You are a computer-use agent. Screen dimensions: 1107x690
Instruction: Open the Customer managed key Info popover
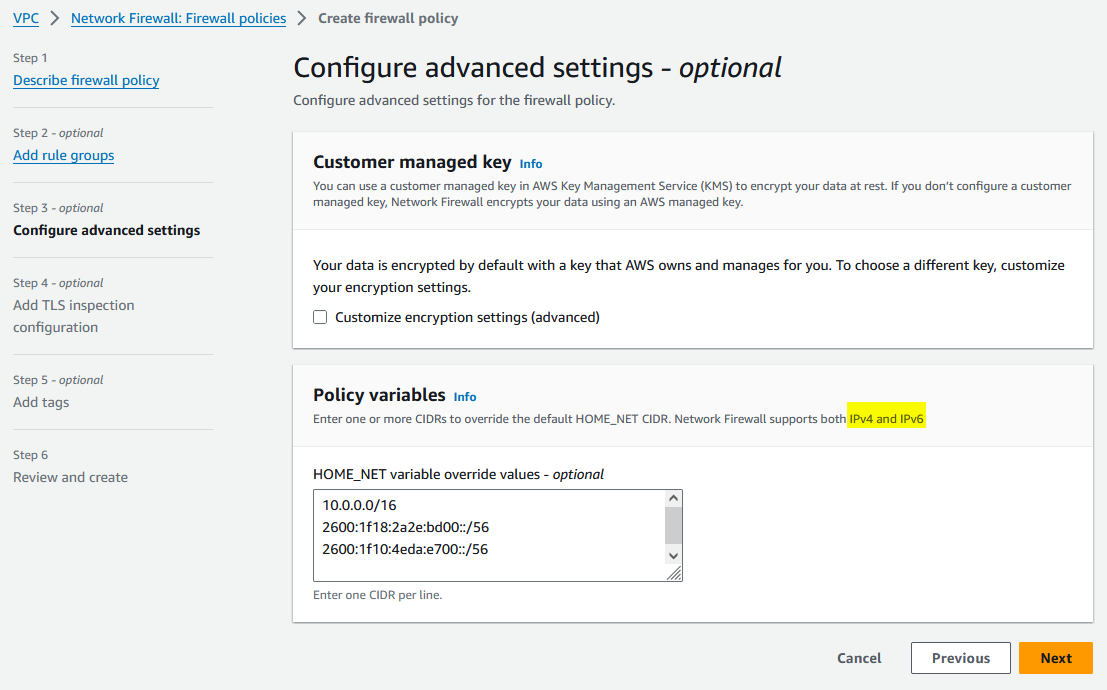[530, 163]
